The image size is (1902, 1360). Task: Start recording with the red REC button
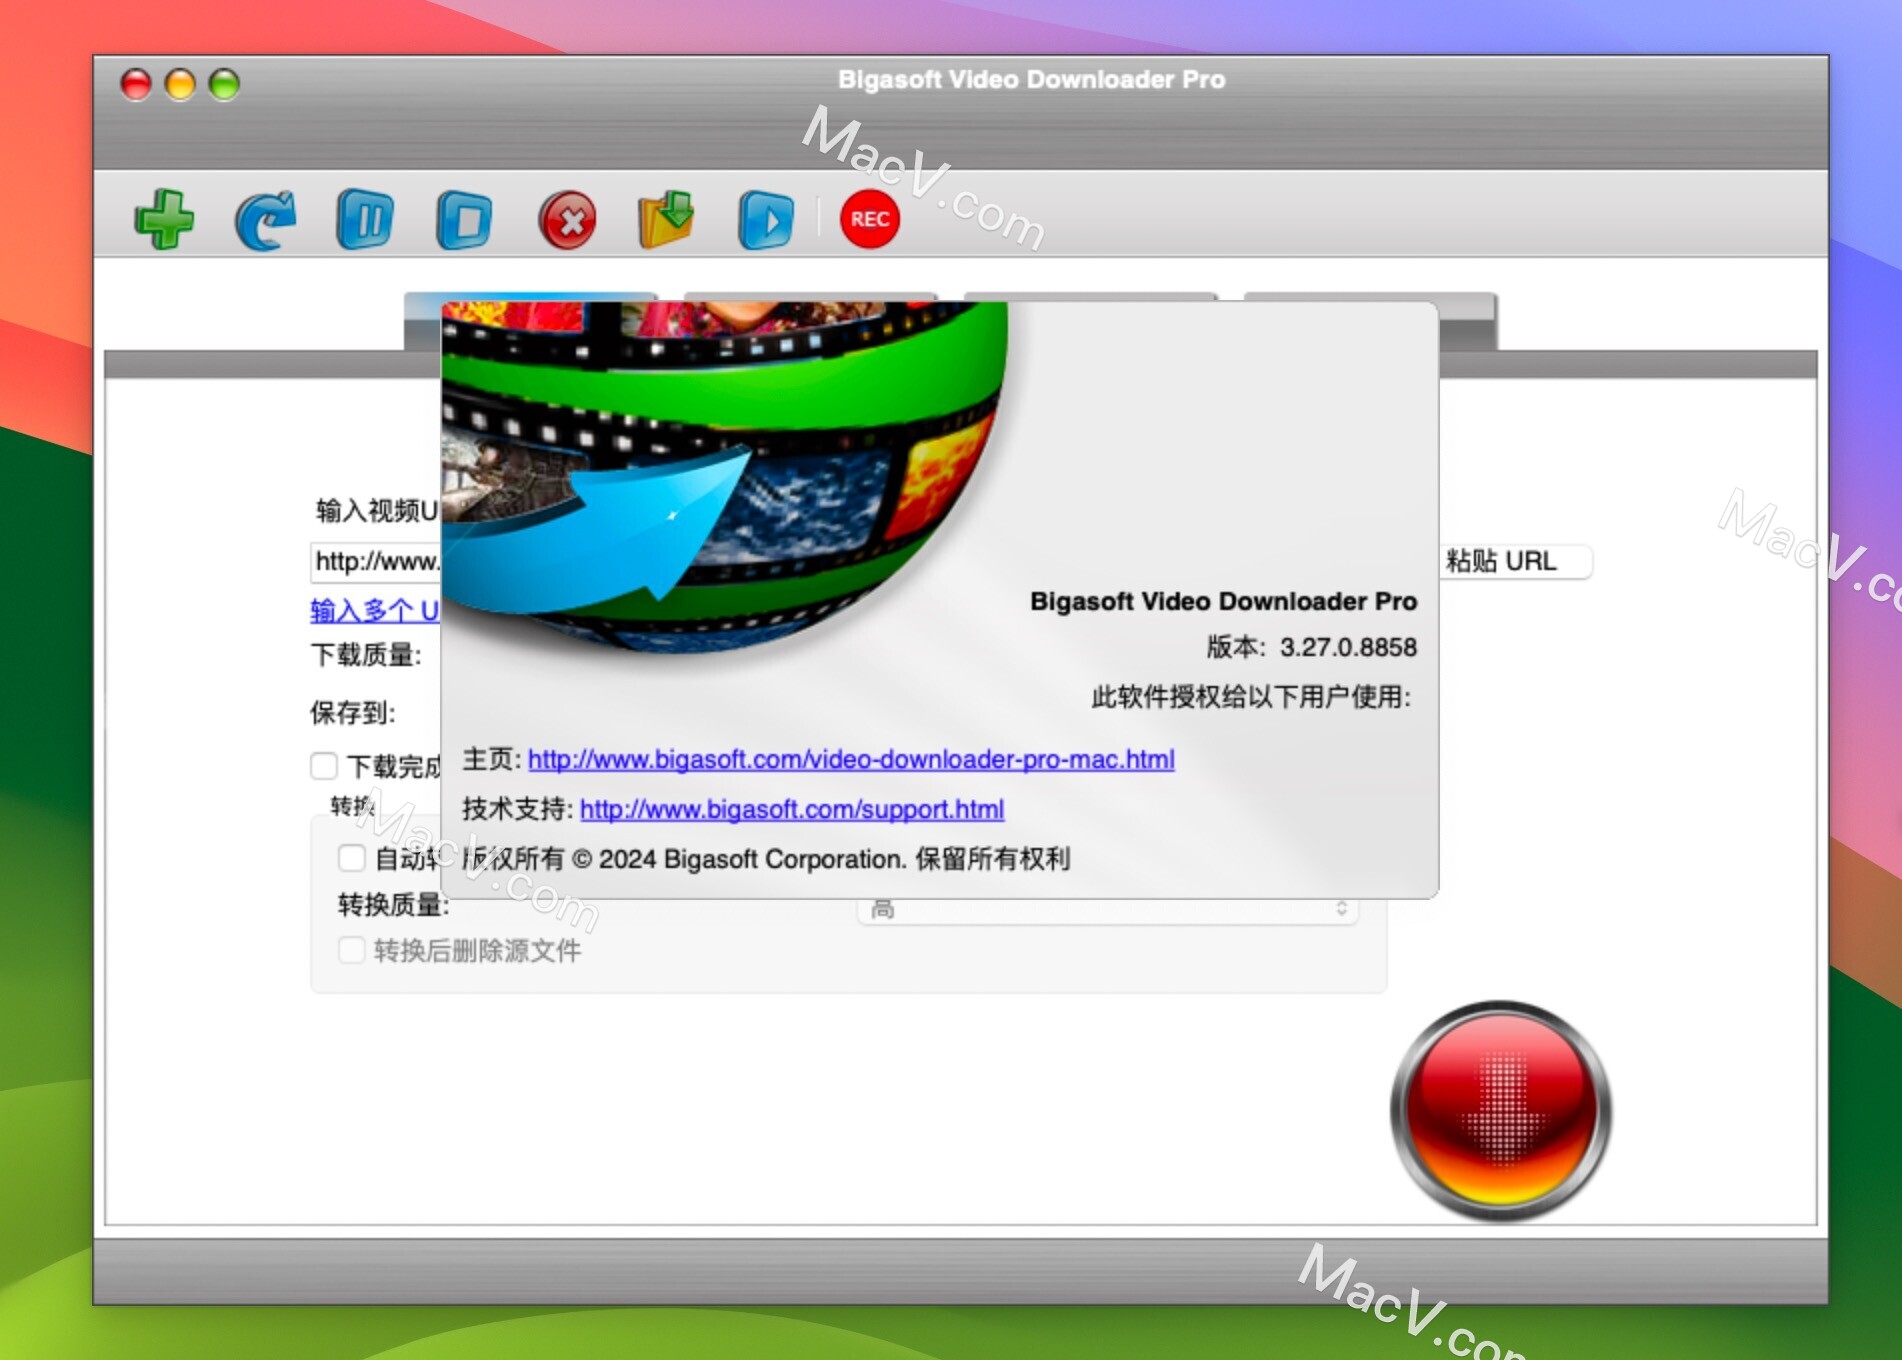tap(870, 219)
